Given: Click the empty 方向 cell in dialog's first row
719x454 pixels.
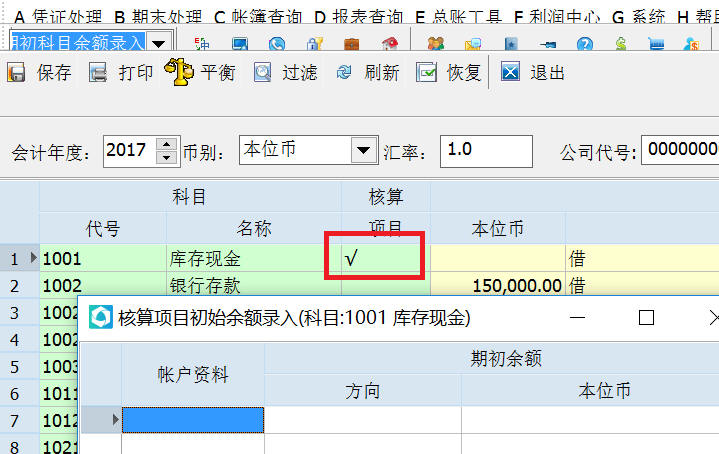Looking at the screenshot, I should click(x=363, y=420).
